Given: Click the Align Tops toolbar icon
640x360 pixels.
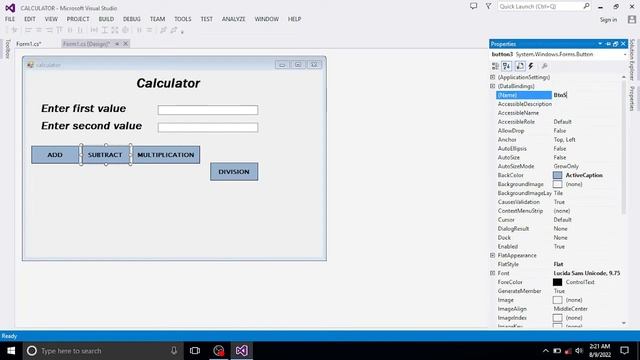Looking at the screenshot, I should click(x=60, y=30).
